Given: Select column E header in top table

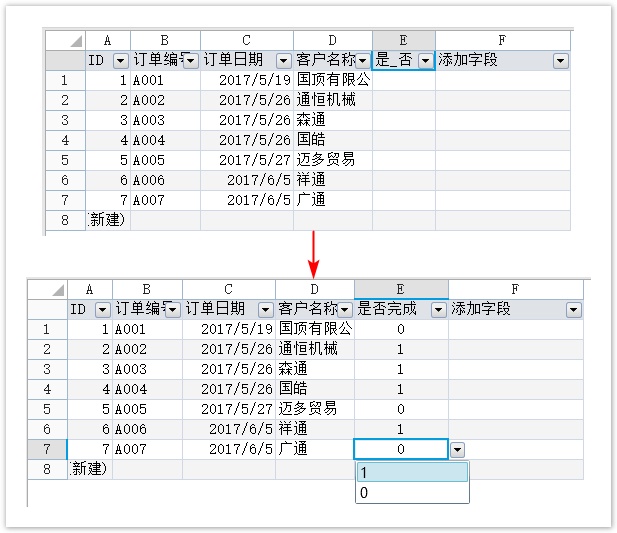Looking at the screenshot, I should 403,40.
